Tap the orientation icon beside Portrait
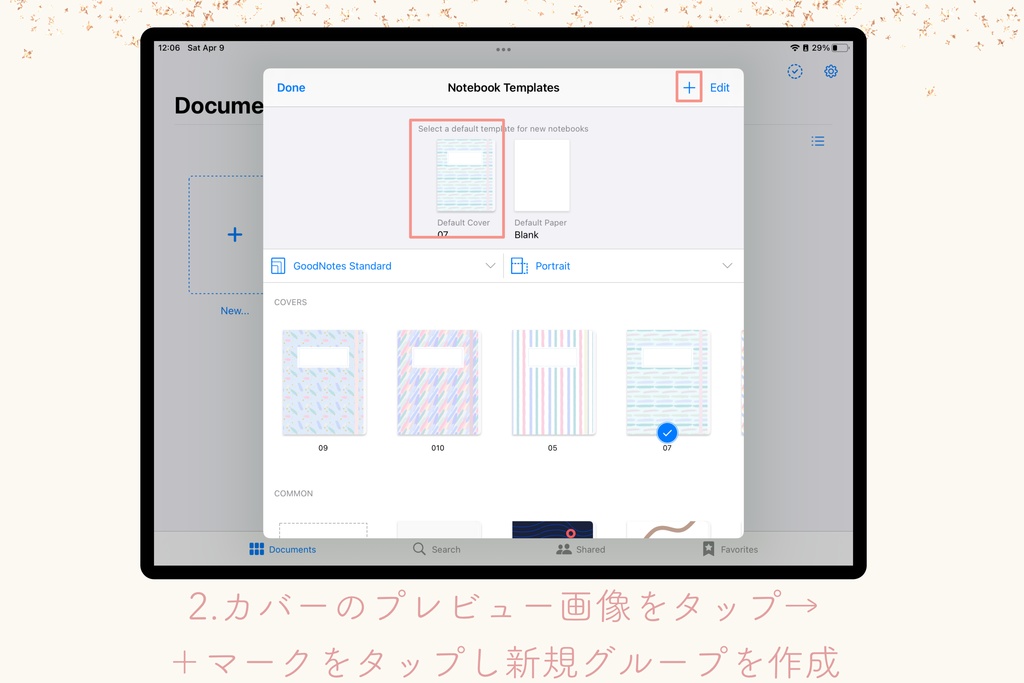Viewport: 1024px width, 683px height. pos(519,265)
